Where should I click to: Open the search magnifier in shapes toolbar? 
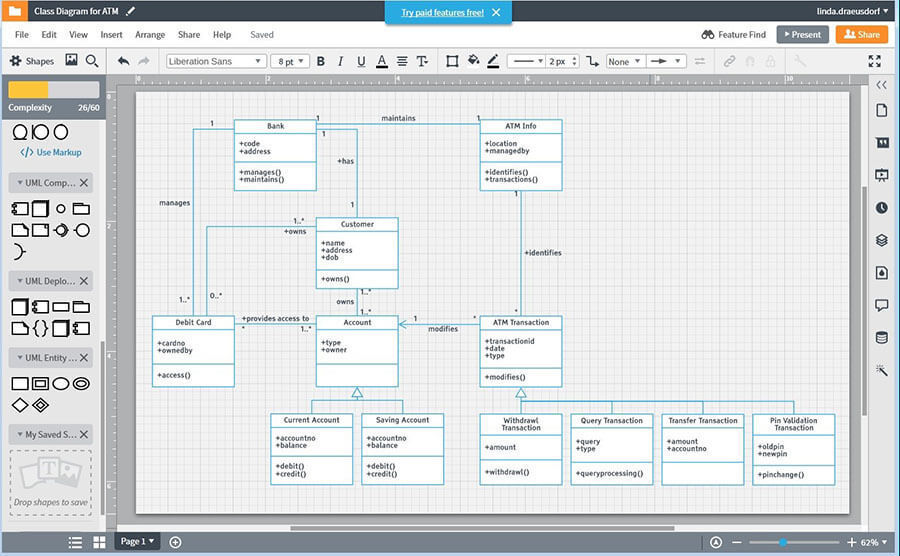[92, 61]
